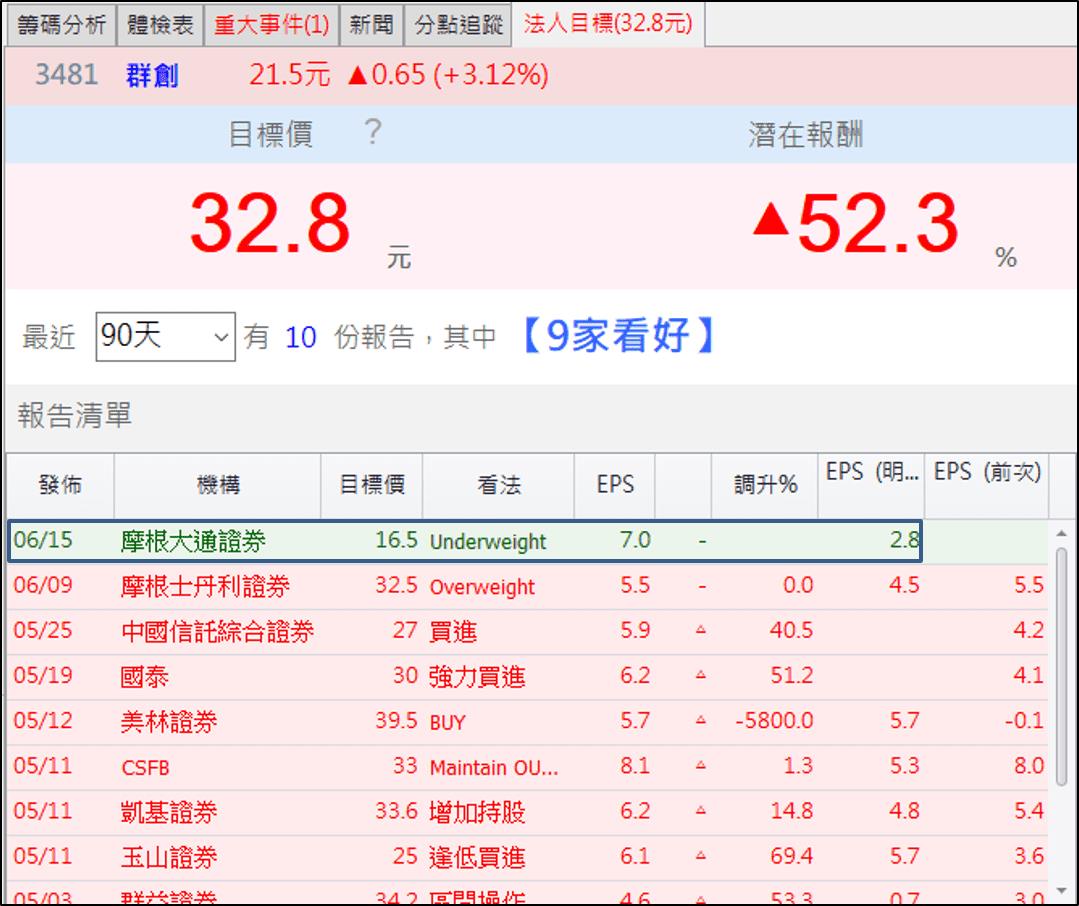Click the 分點追蹤 tab
This screenshot has height=906, width=1079.
point(456,25)
